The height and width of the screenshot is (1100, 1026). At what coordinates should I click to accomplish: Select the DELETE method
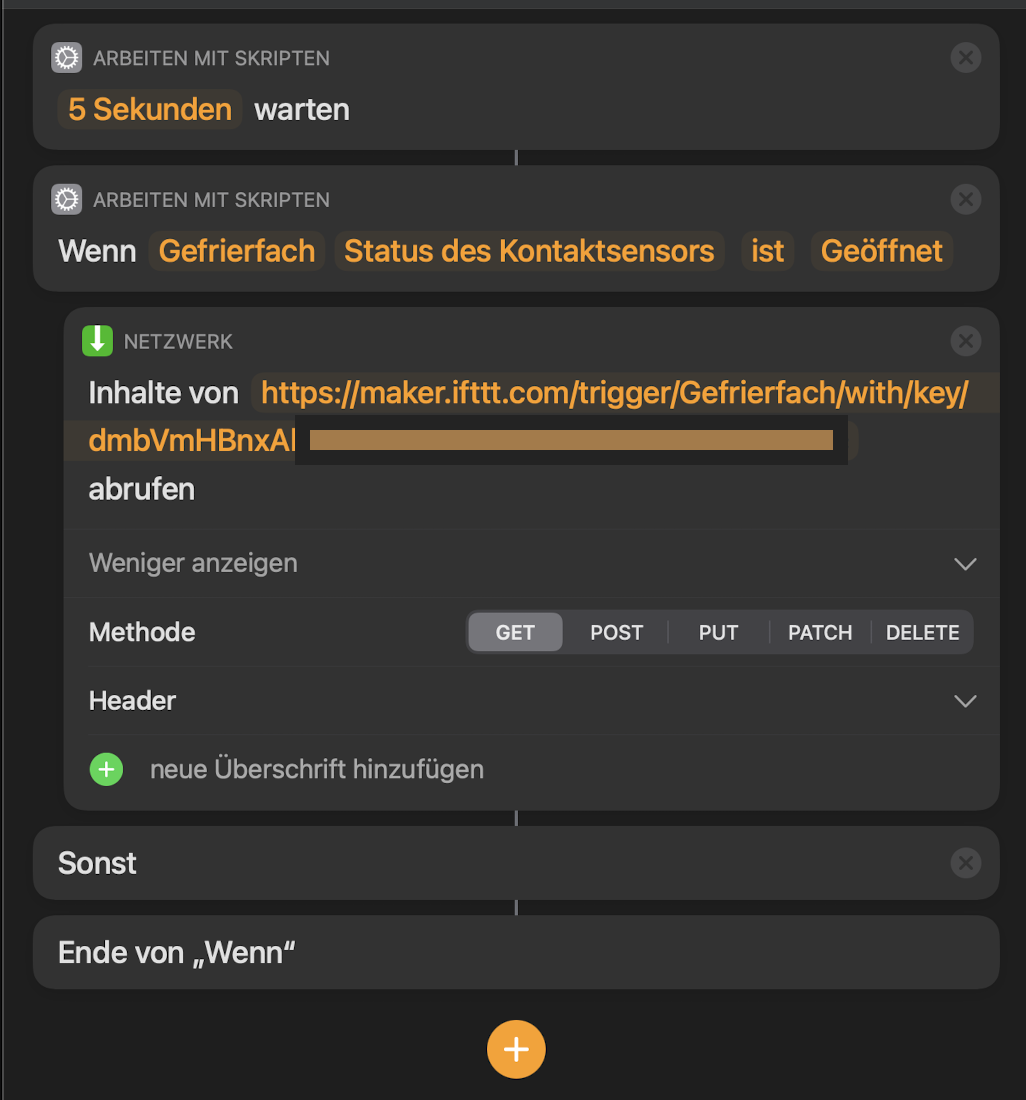click(922, 633)
